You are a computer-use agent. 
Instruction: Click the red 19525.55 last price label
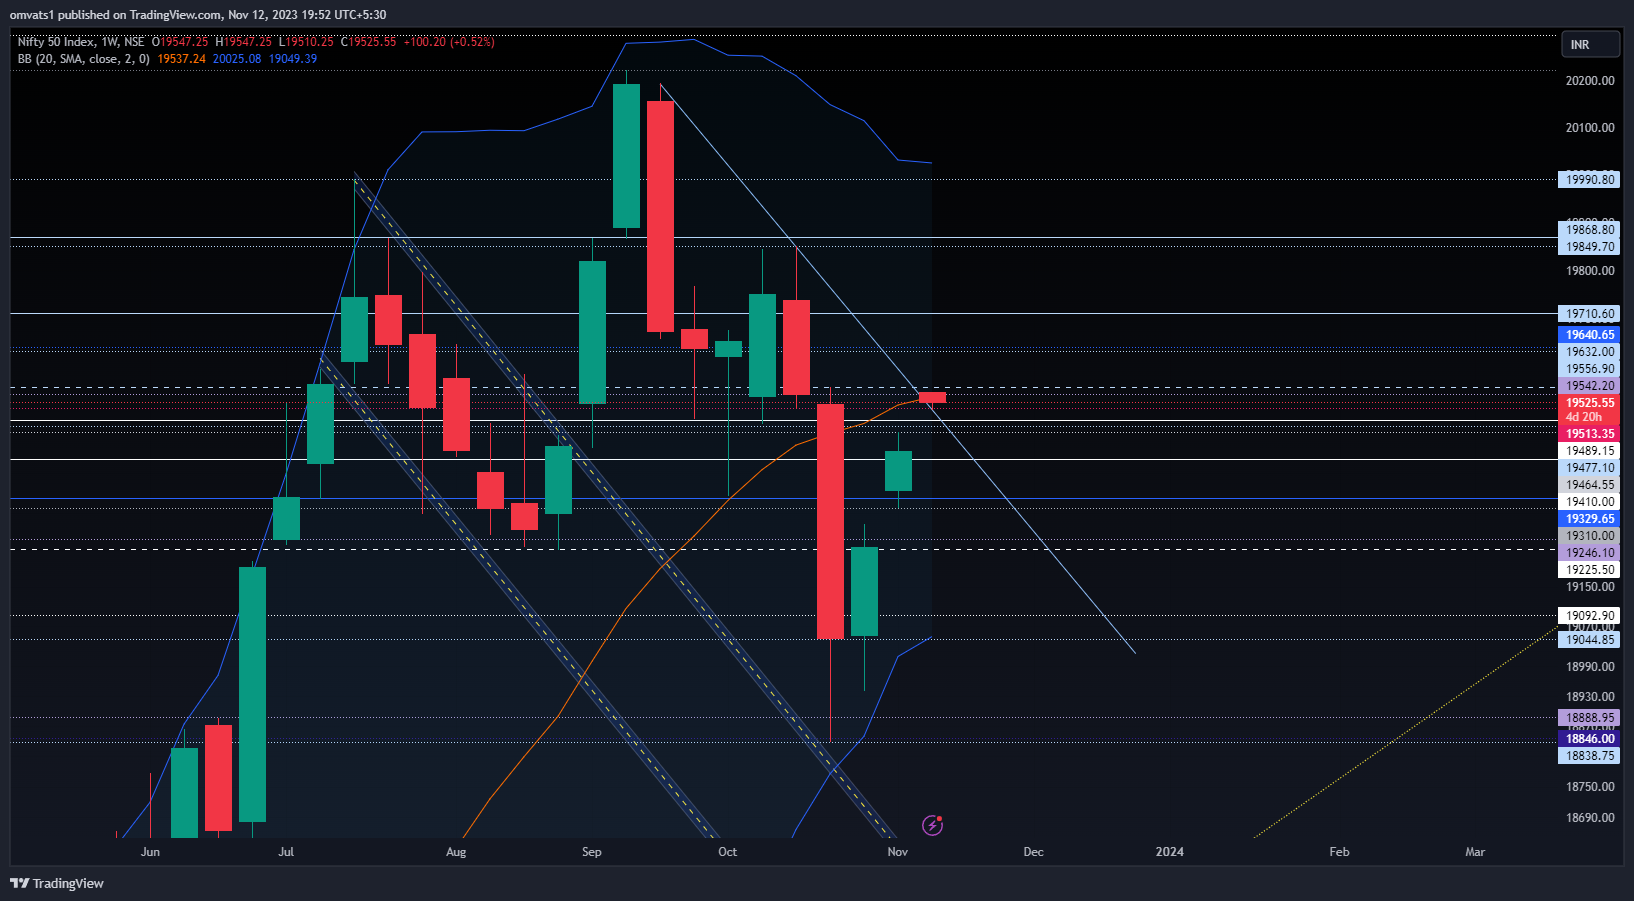point(1589,403)
